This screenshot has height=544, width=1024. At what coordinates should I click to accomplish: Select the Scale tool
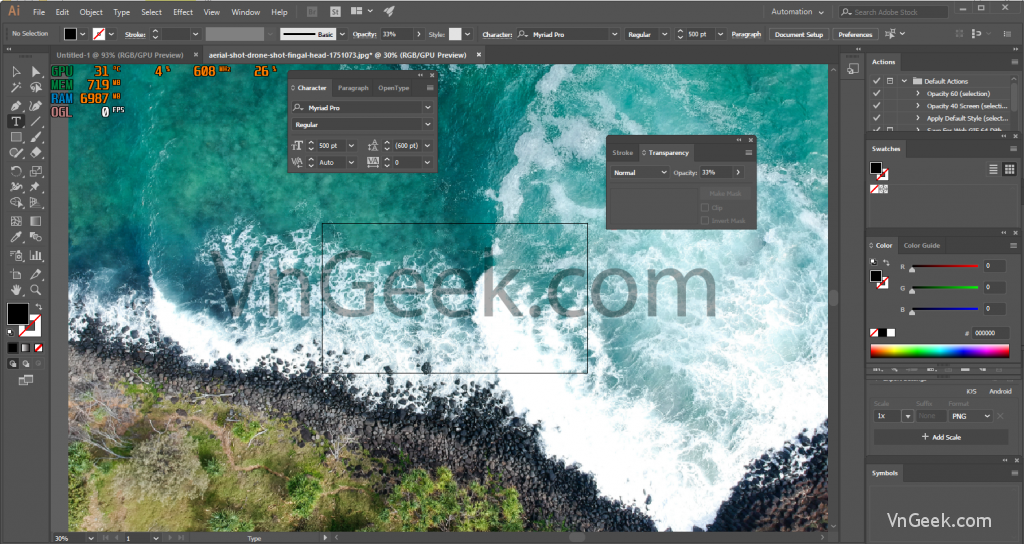click(36, 171)
